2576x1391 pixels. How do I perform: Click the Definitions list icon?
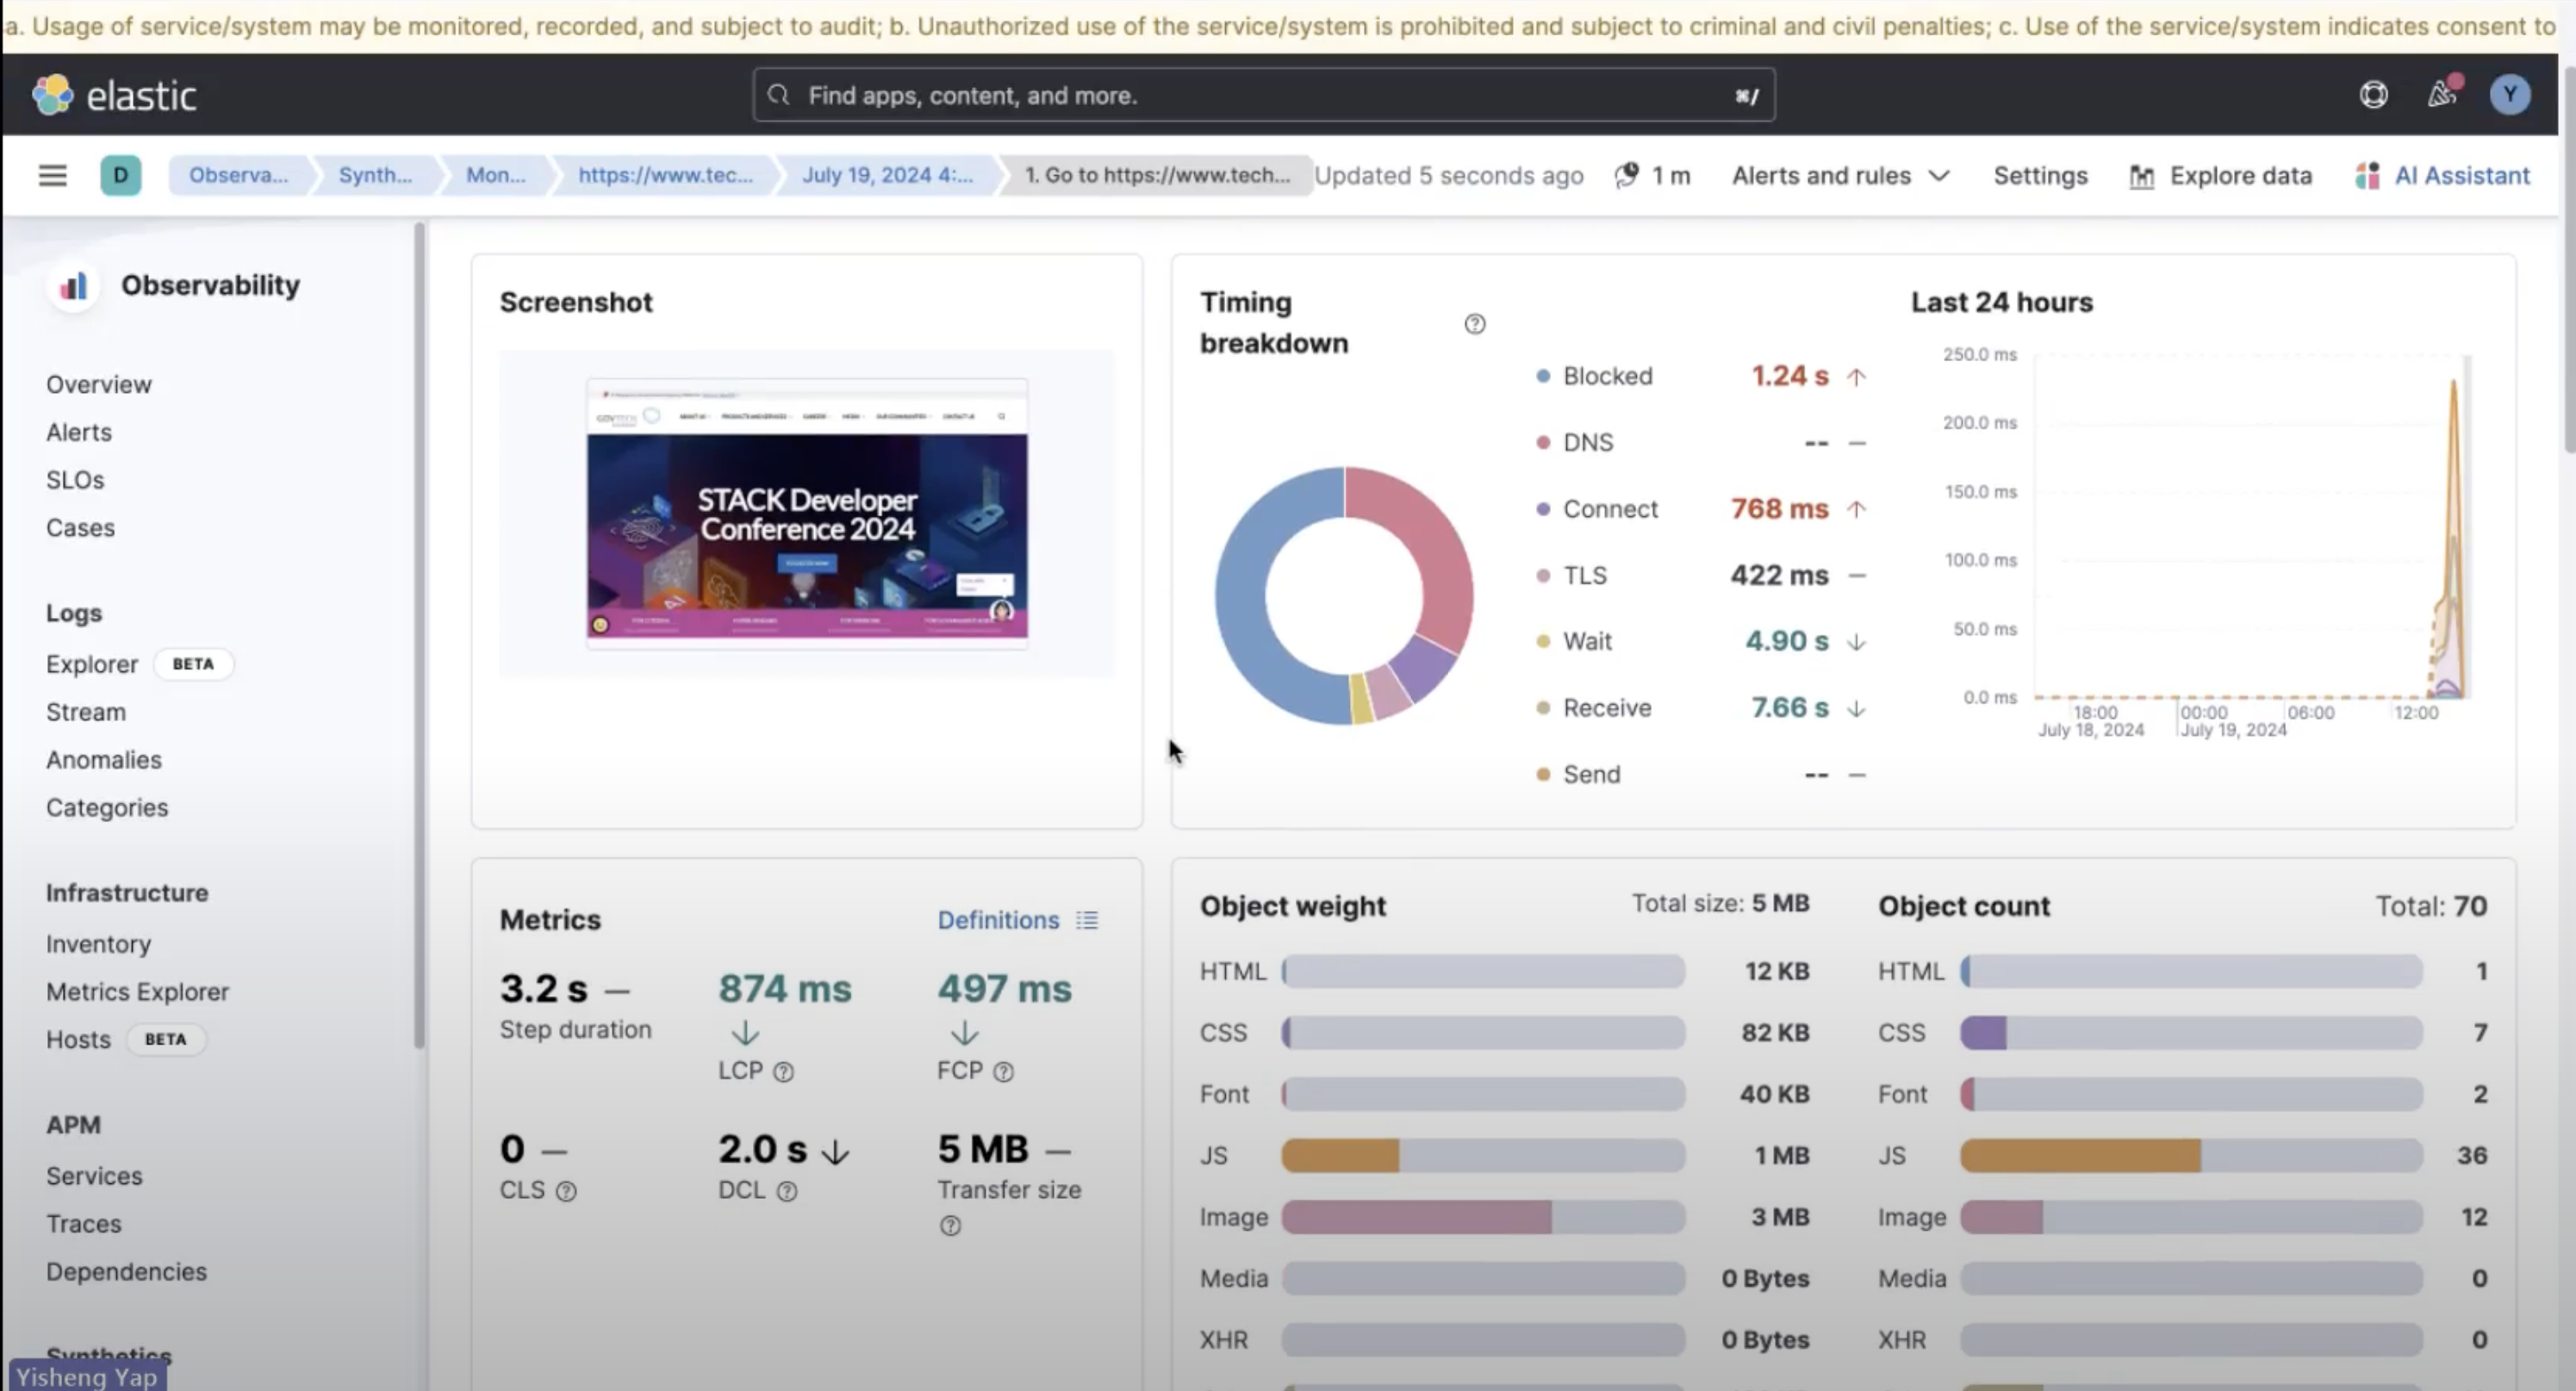click(1087, 920)
